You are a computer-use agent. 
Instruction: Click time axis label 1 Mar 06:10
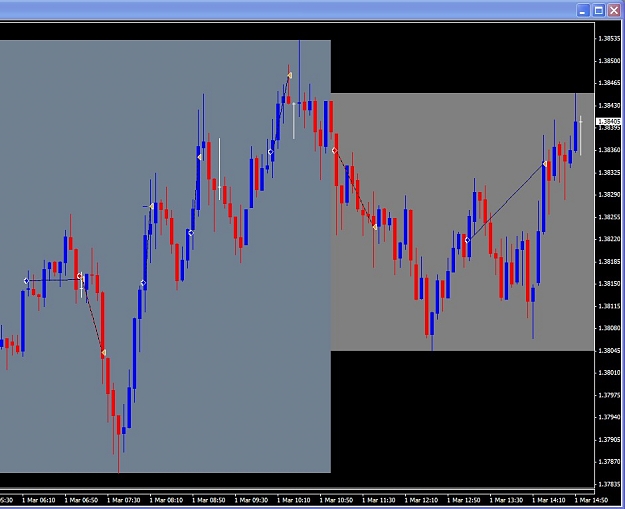38,500
